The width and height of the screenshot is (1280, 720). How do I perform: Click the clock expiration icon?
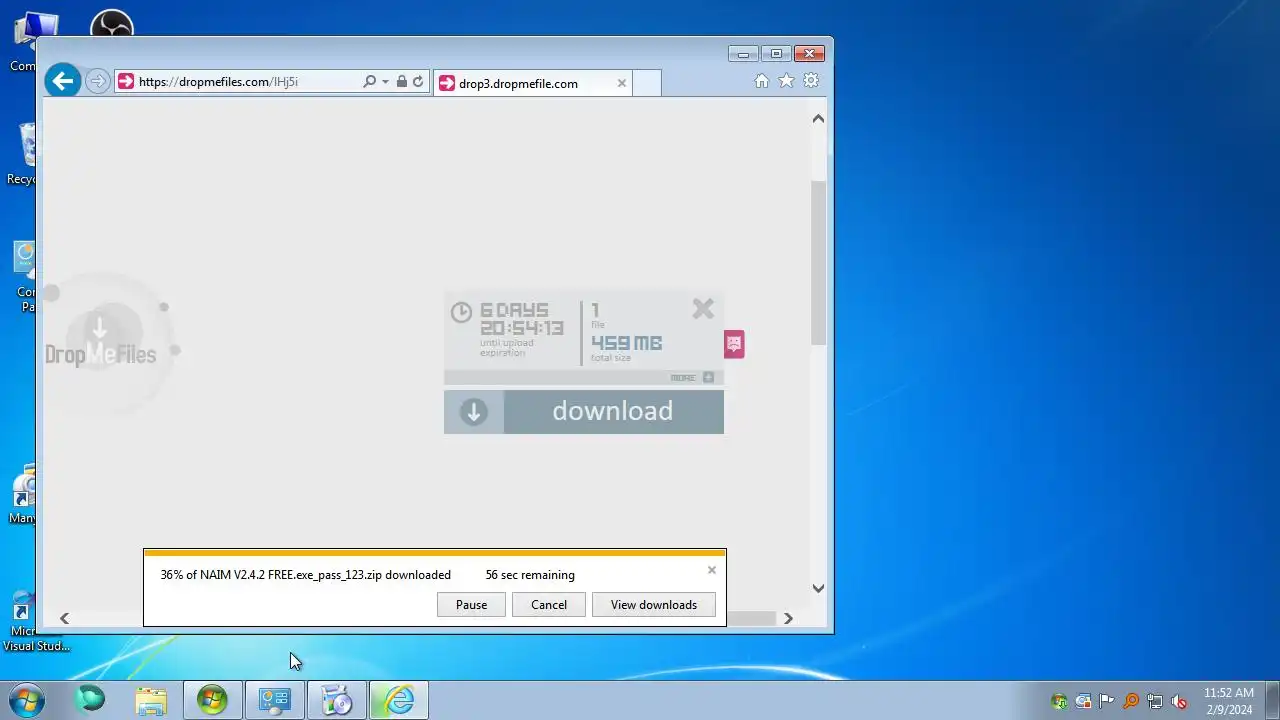coord(461,312)
